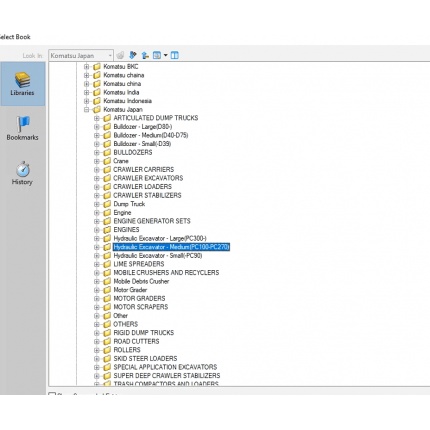The image size is (430, 430).
Task: Go up one folder level
Action: pos(145,55)
